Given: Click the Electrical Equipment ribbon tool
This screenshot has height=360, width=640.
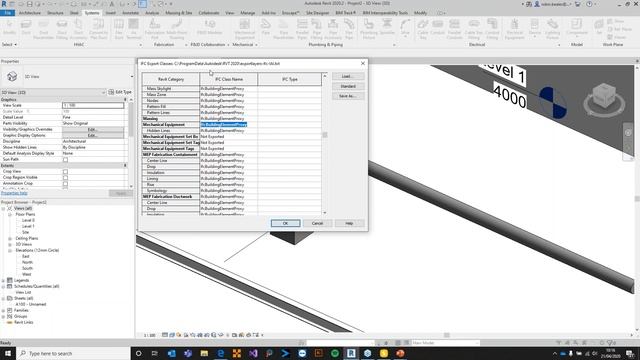Looking at the screenshot, I should (514, 29).
